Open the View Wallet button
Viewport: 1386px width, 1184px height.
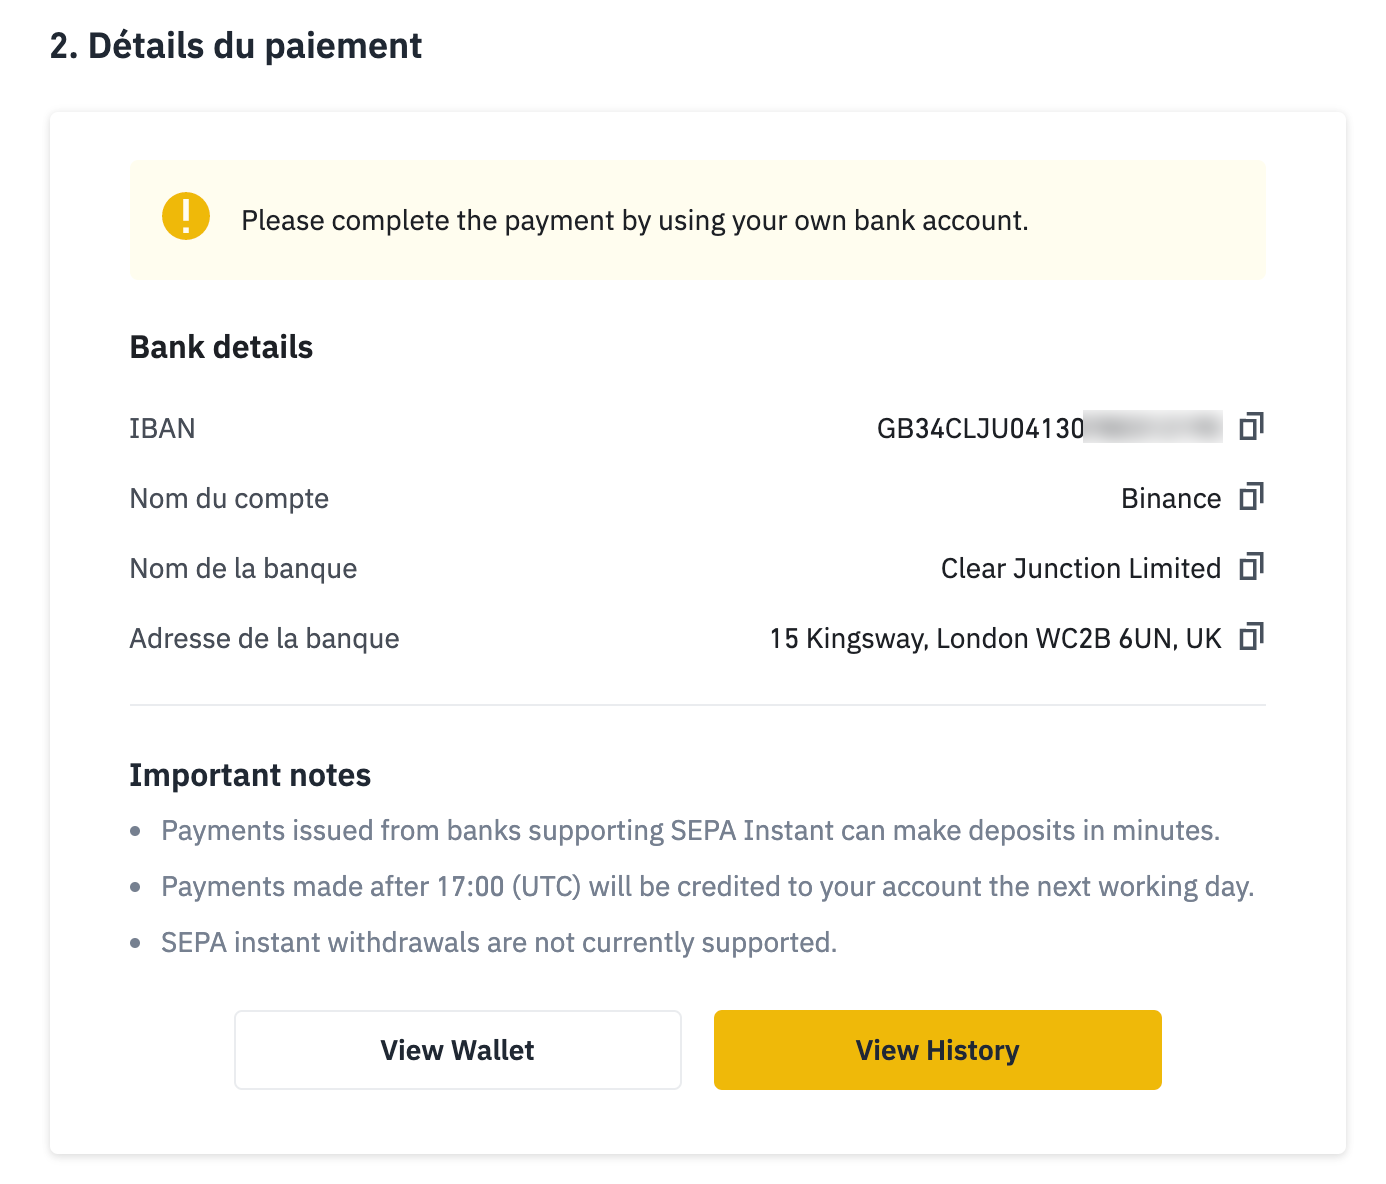coord(458,1050)
